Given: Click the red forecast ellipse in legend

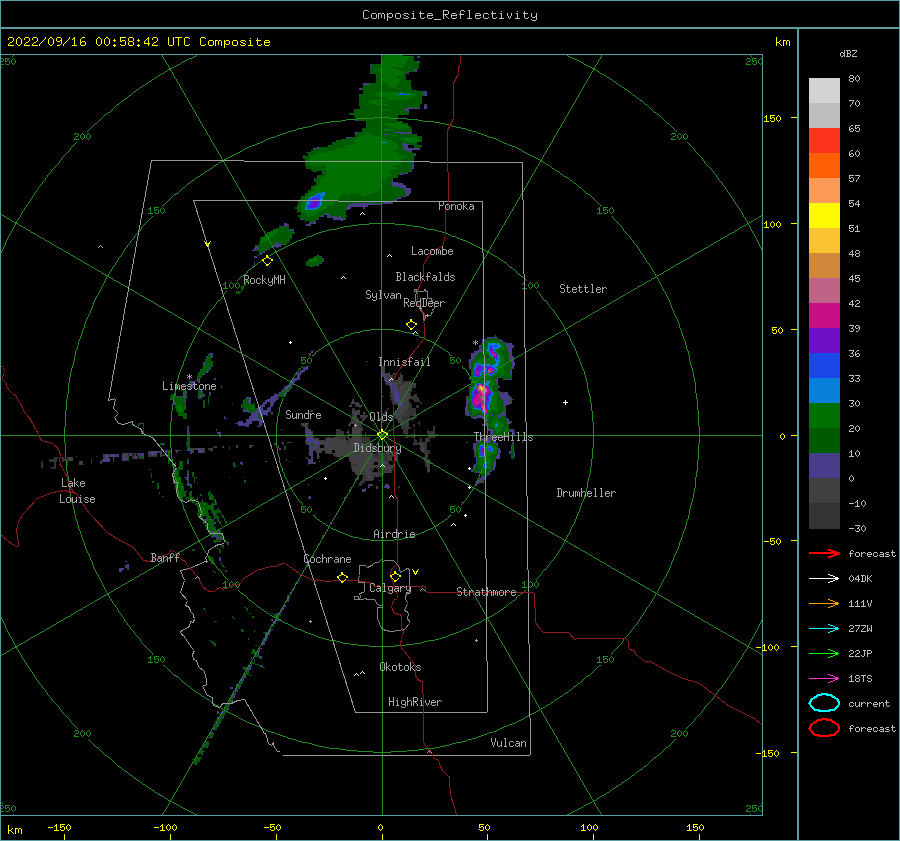Looking at the screenshot, I should pyautogui.click(x=824, y=728).
